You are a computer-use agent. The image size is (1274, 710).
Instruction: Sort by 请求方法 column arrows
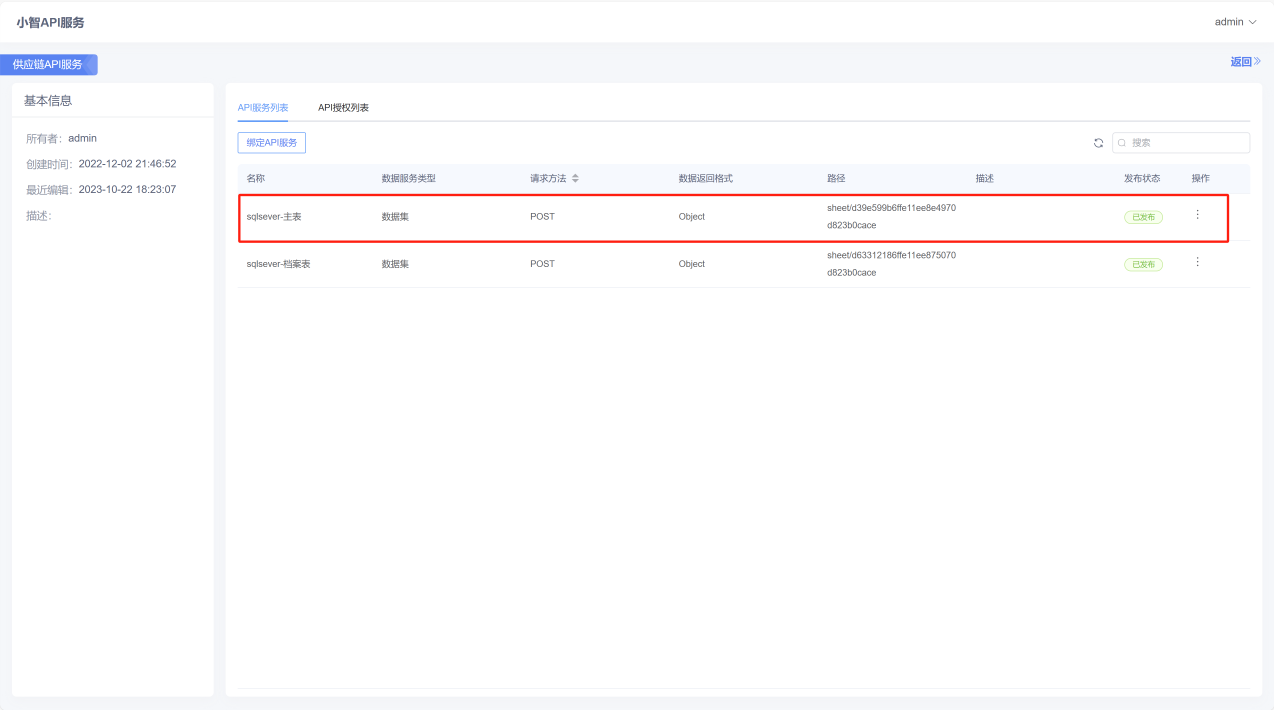[x=575, y=178]
